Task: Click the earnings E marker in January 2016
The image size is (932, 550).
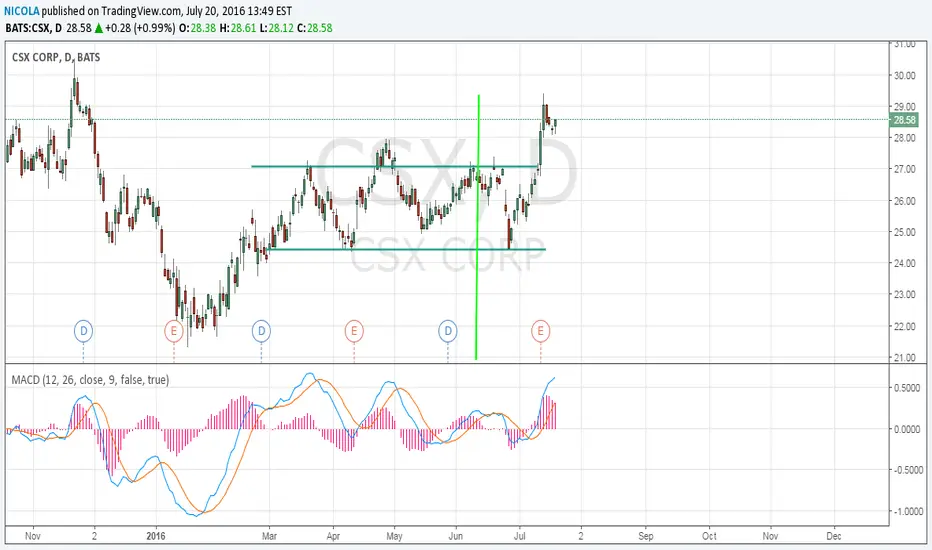Action: click(x=174, y=331)
